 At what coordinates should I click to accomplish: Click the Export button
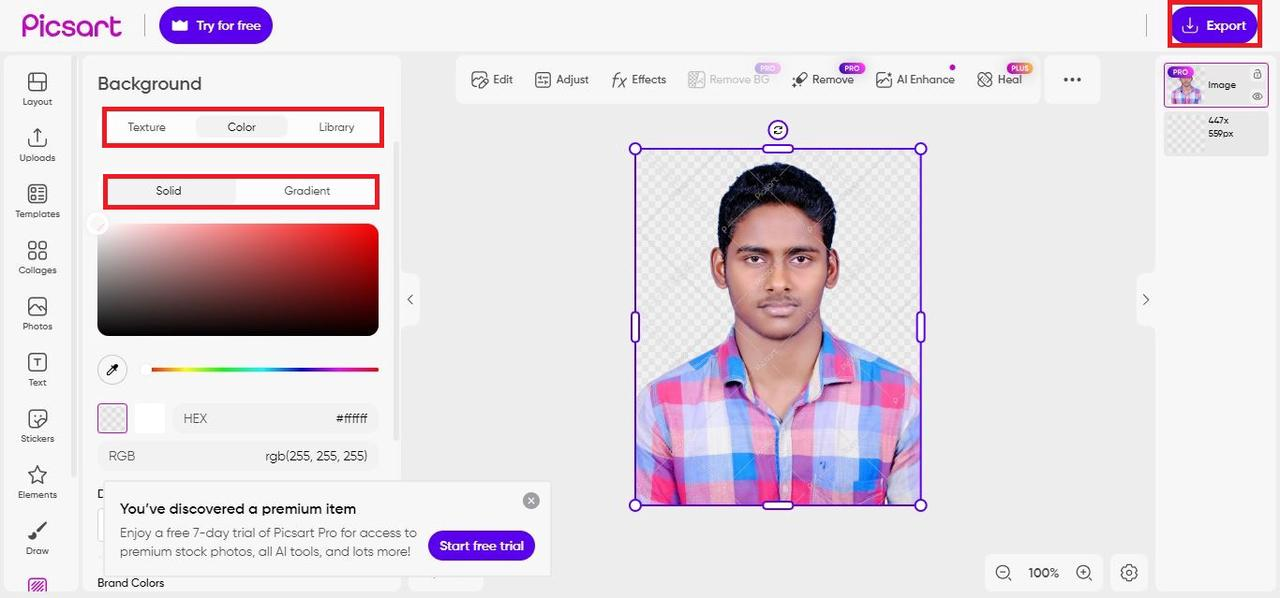point(1214,26)
